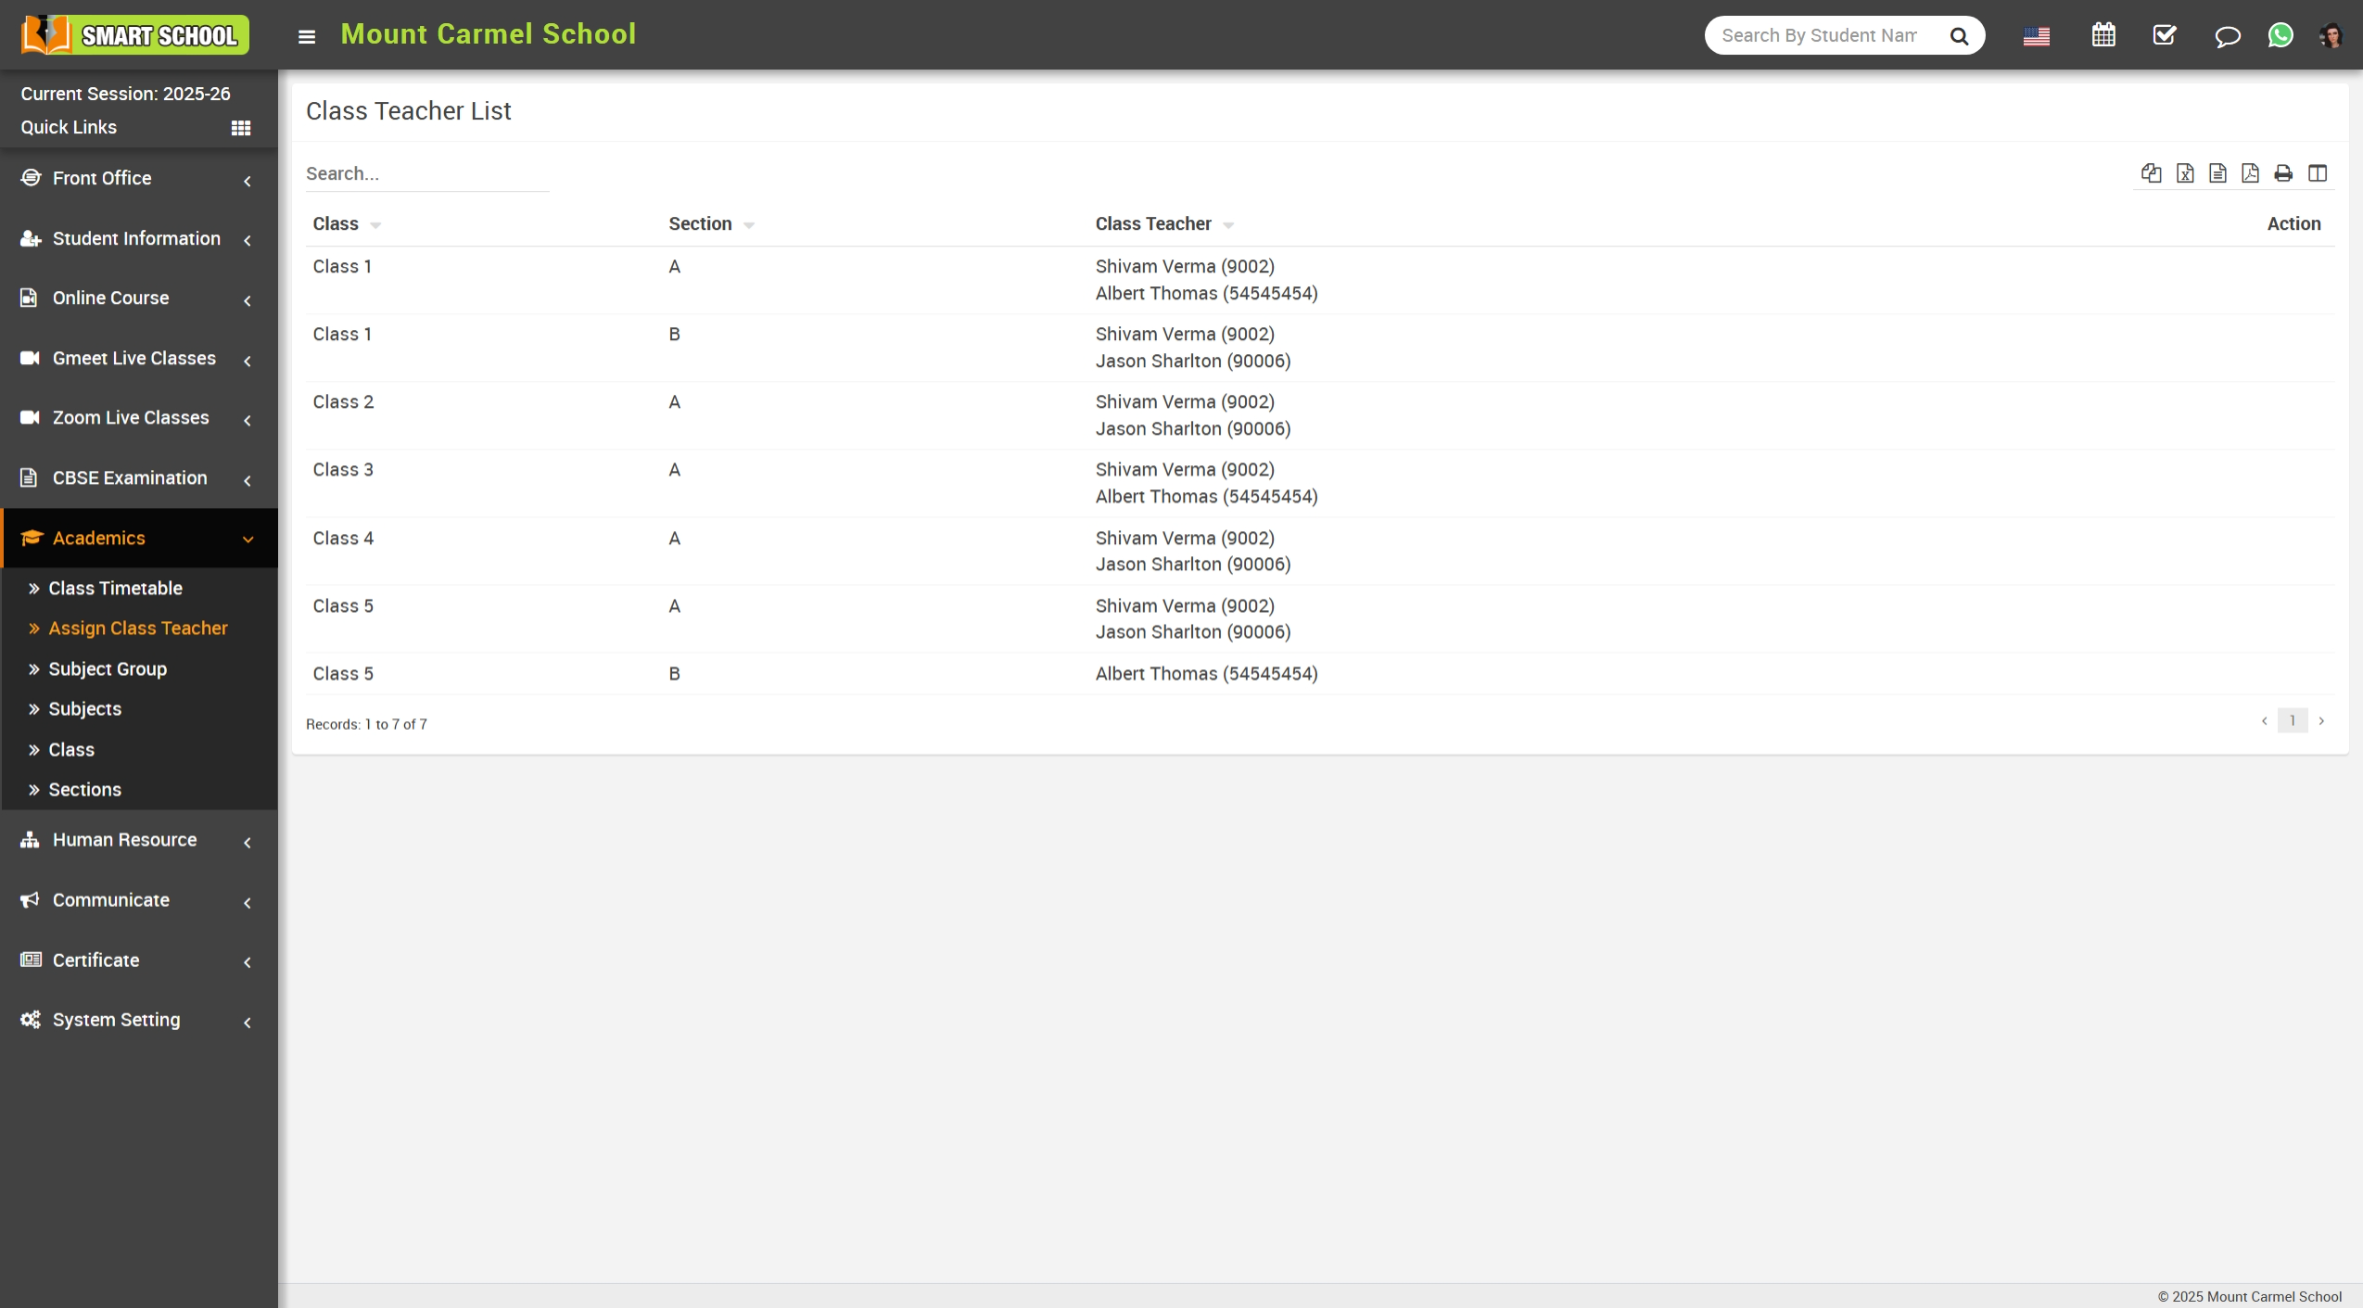Expand the Front Office menu arrow
The width and height of the screenshot is (2363, 1308).
247,180
